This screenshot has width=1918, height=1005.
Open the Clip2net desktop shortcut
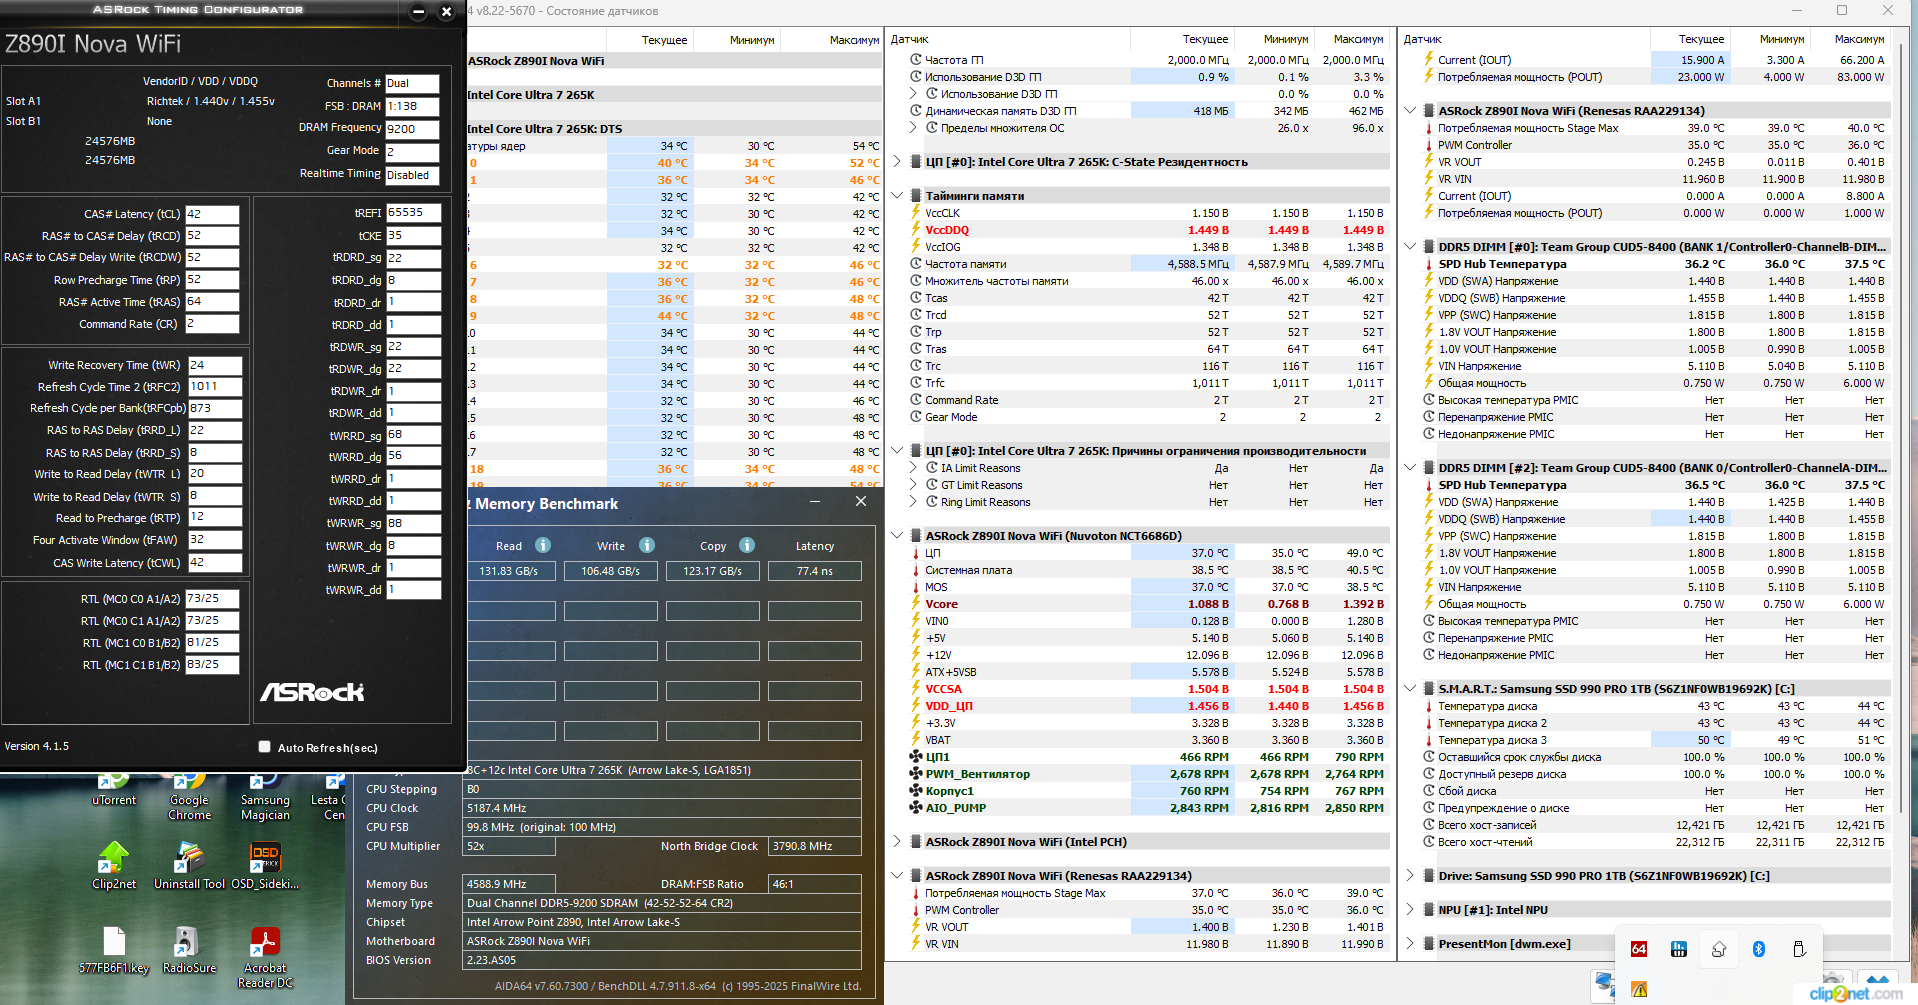pyautogui.click(x=114, y=866)
